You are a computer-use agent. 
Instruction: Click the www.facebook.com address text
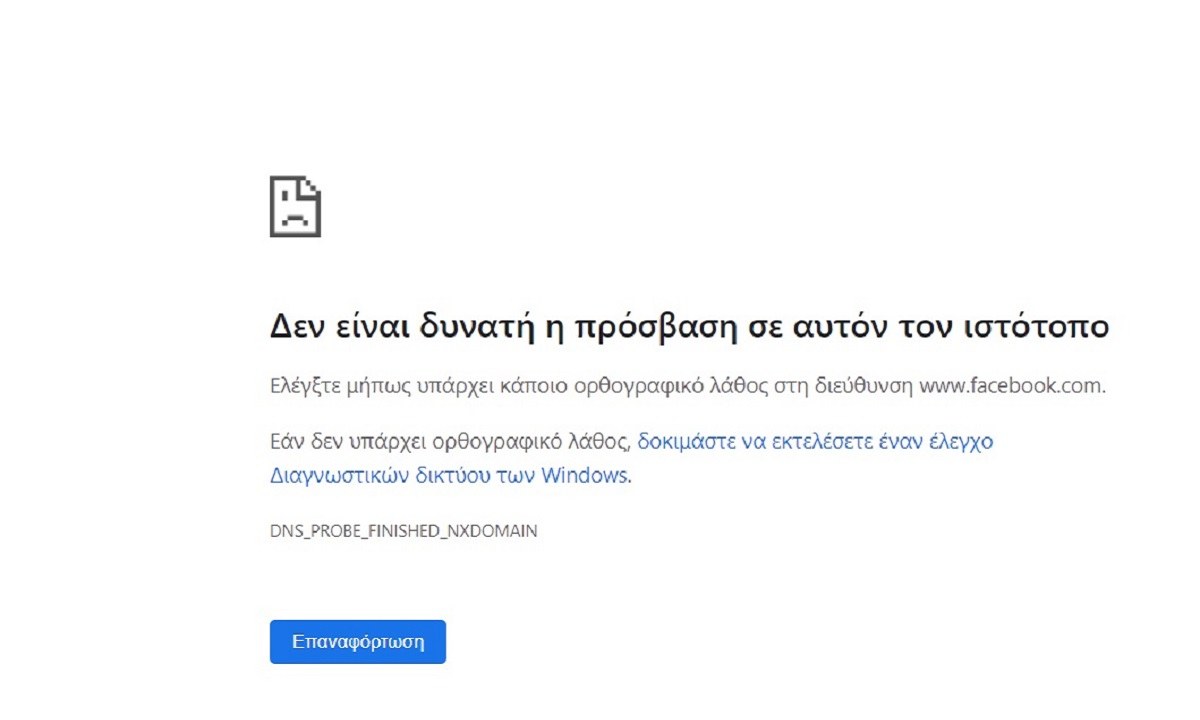pyautogui.click(x=1011, y=386)
